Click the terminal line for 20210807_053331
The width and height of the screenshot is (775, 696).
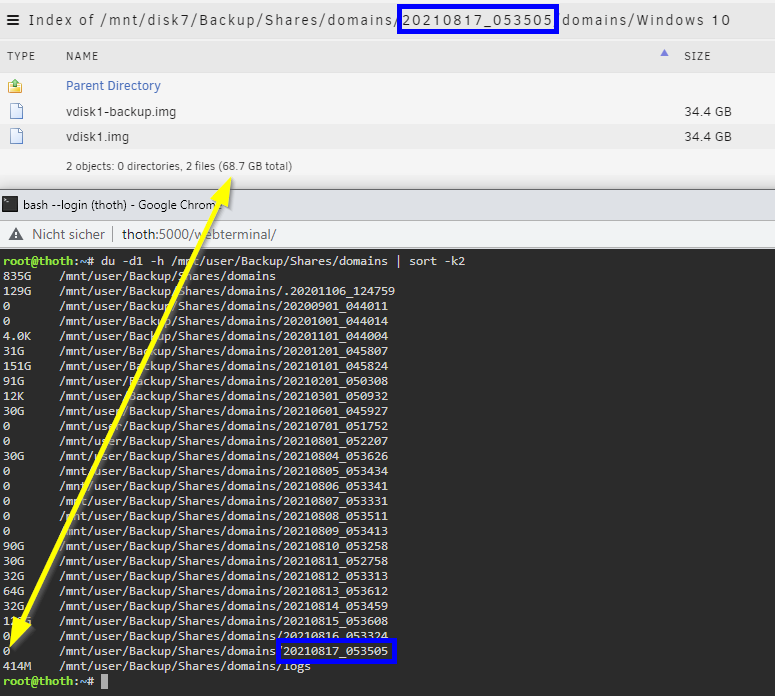[195, 501]
